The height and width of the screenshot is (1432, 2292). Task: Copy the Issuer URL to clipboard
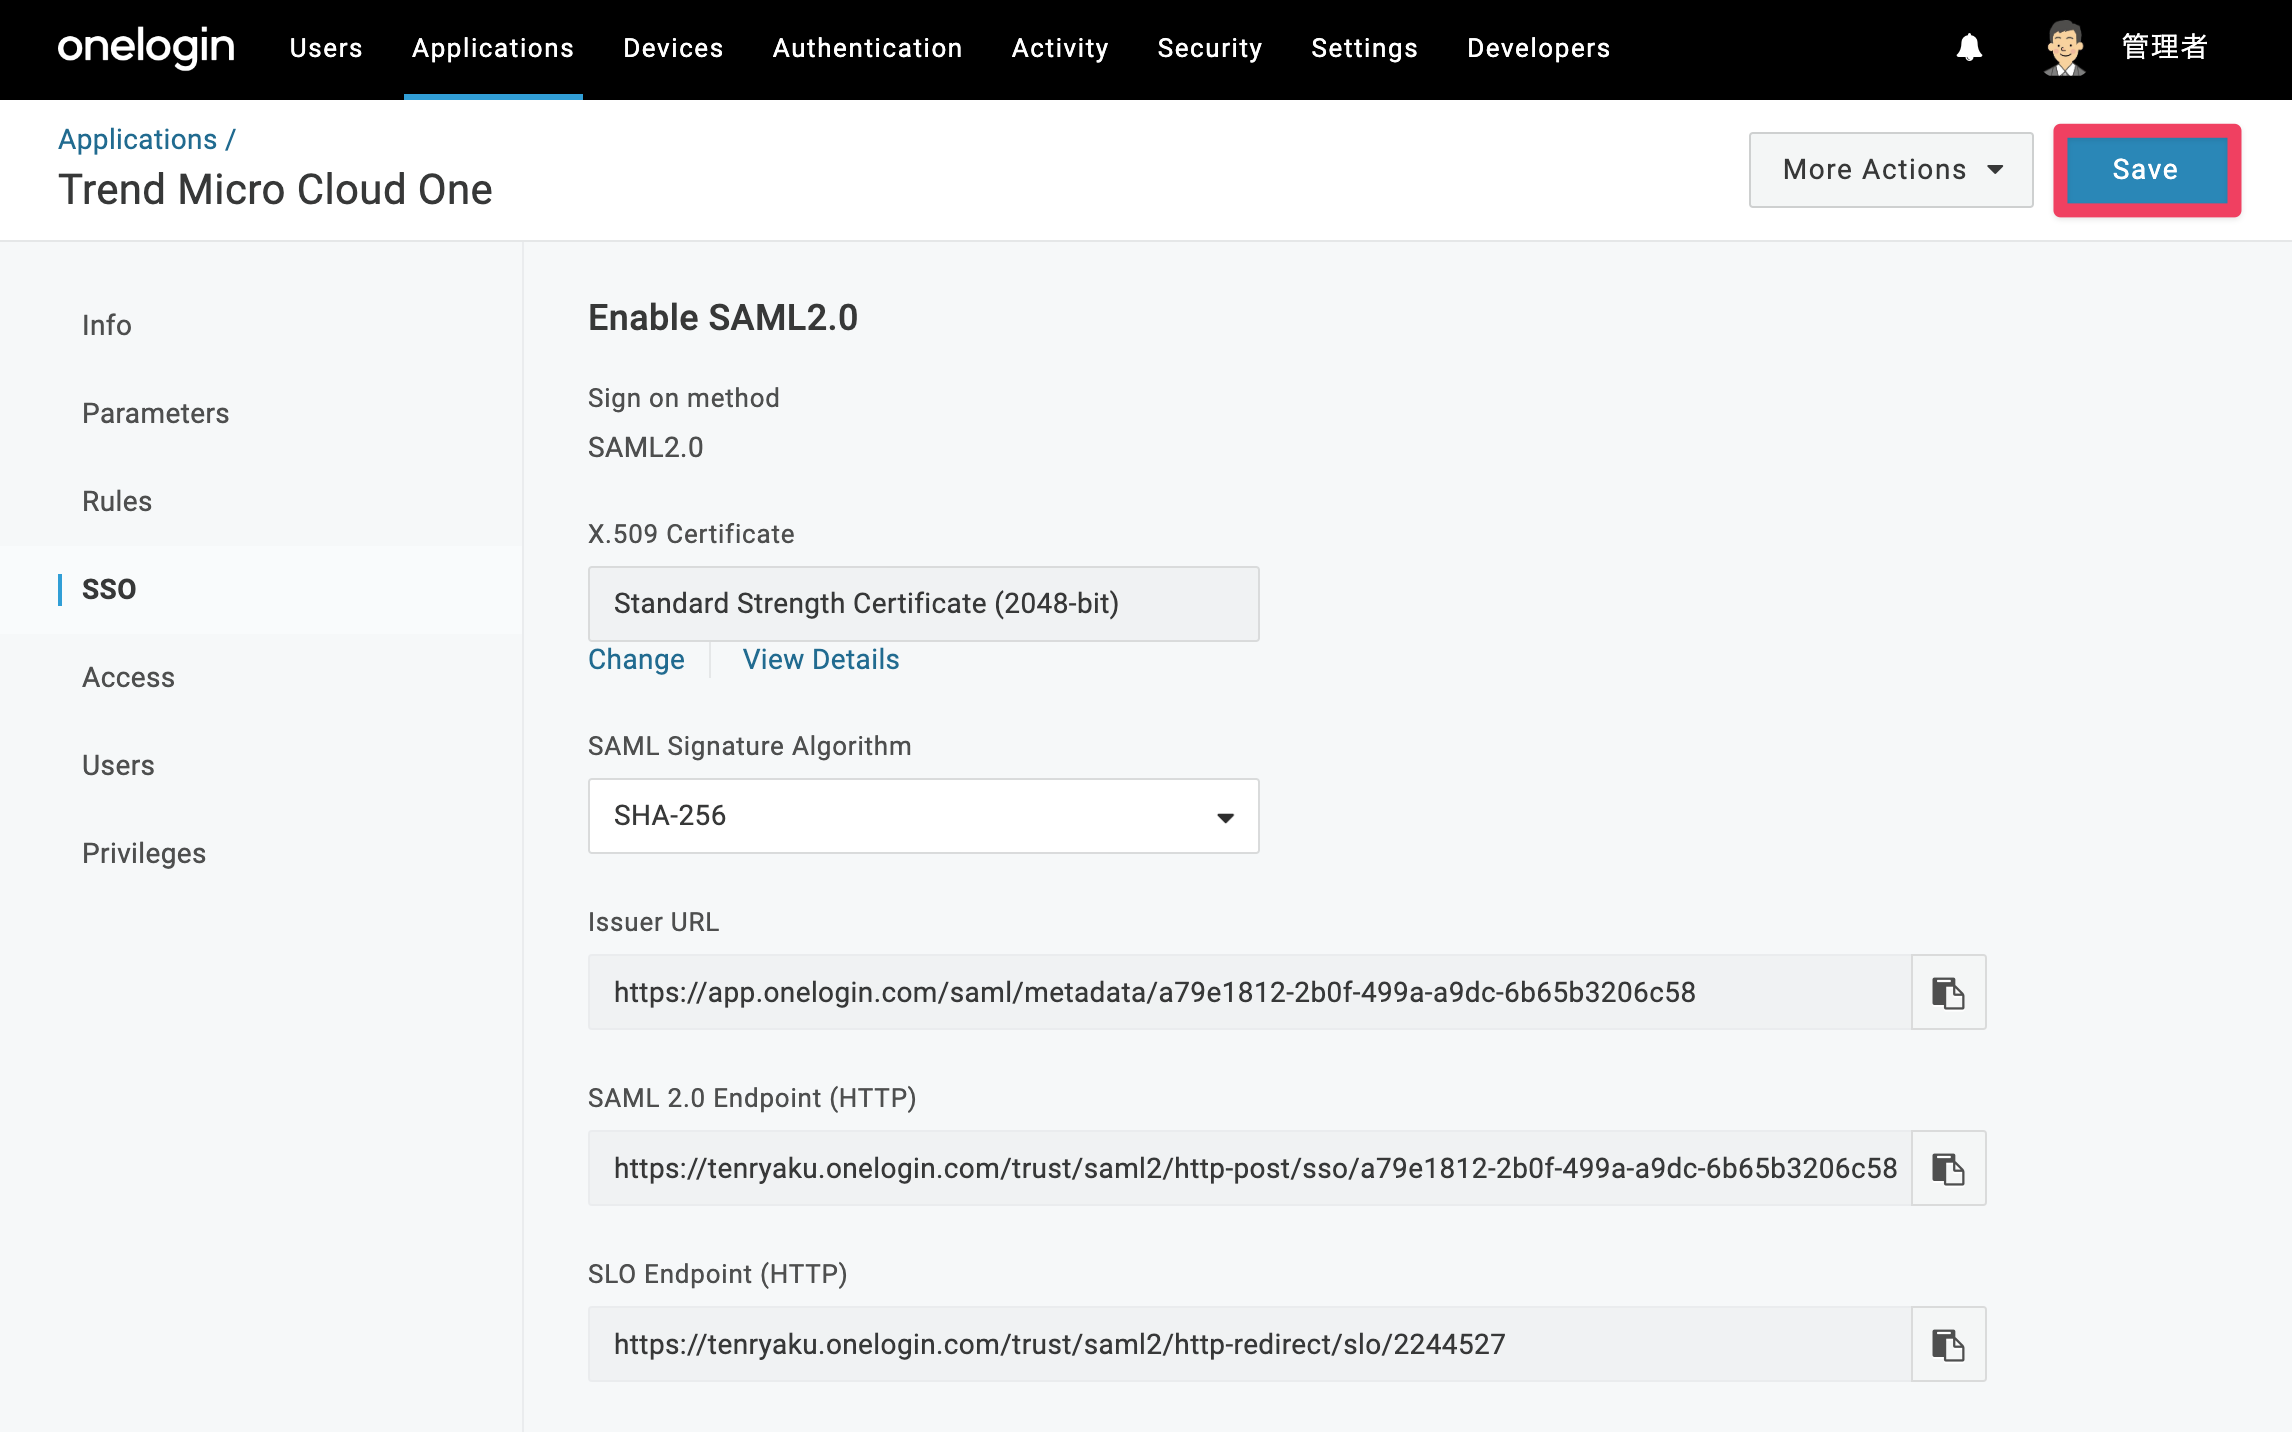coord(1948,992)
